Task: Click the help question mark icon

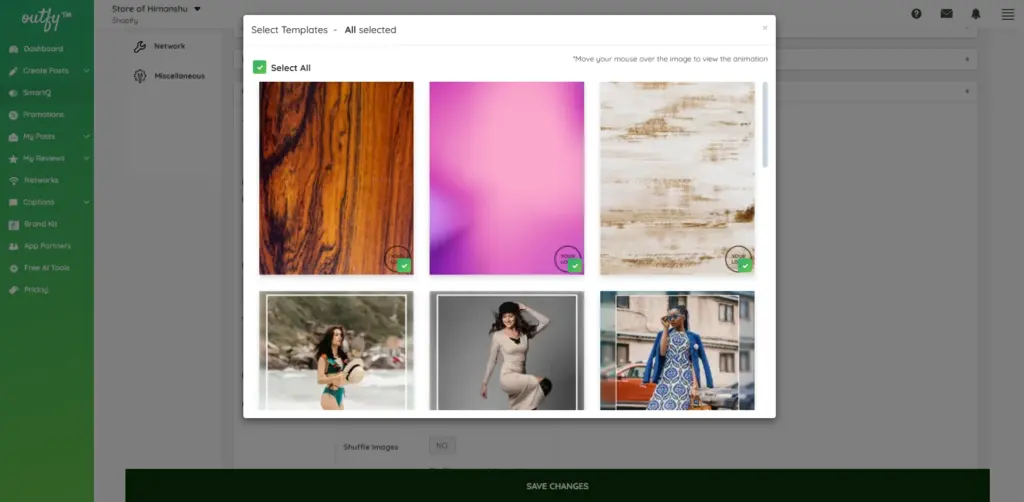Action: coord(916,14)
